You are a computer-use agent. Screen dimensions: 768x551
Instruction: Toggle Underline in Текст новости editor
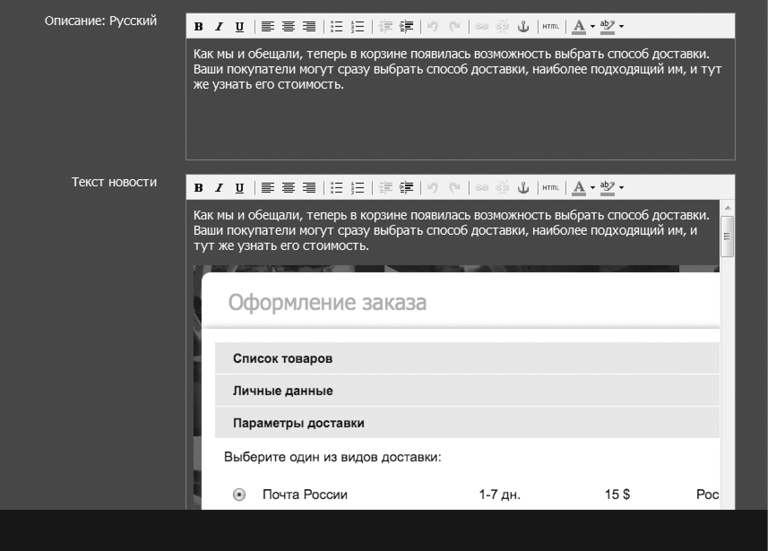coord(240,188)
